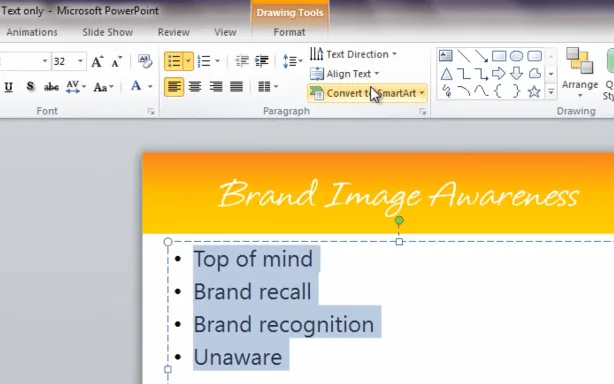Decrease list indent level
614x384 pixels.
click(x=242, y=61)
